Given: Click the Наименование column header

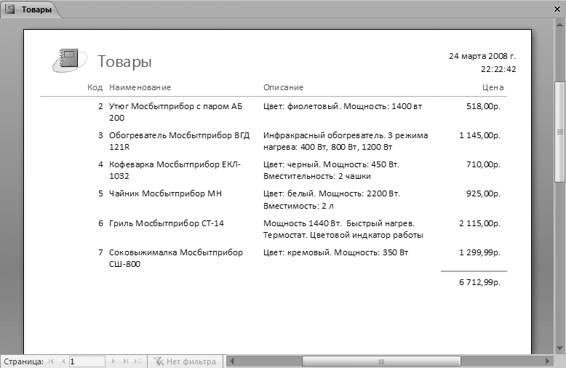Looking at the screenshot, I should tap(140, 87).
